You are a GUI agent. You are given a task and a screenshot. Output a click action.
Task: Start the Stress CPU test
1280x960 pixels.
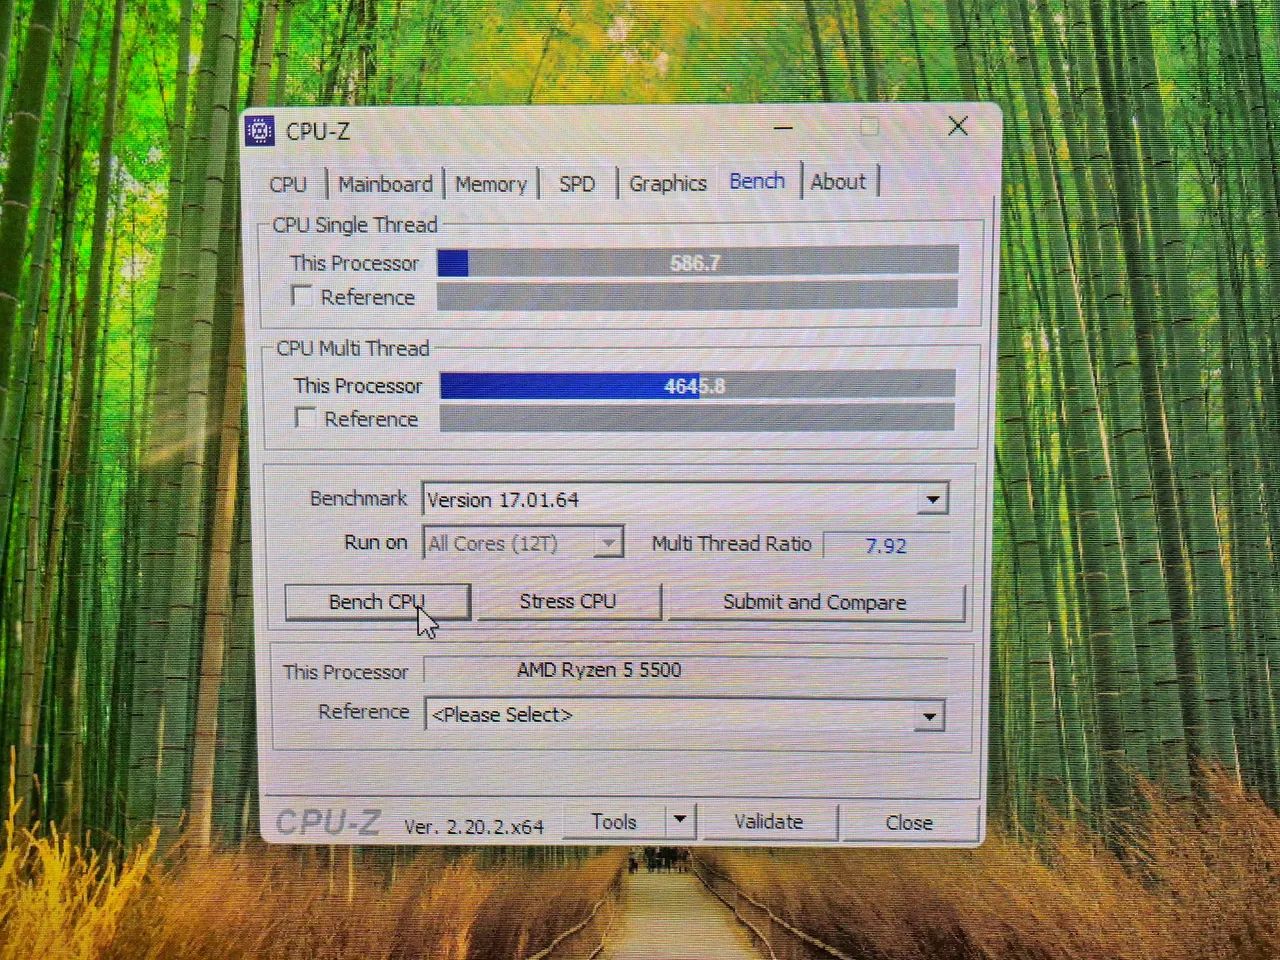567,602
